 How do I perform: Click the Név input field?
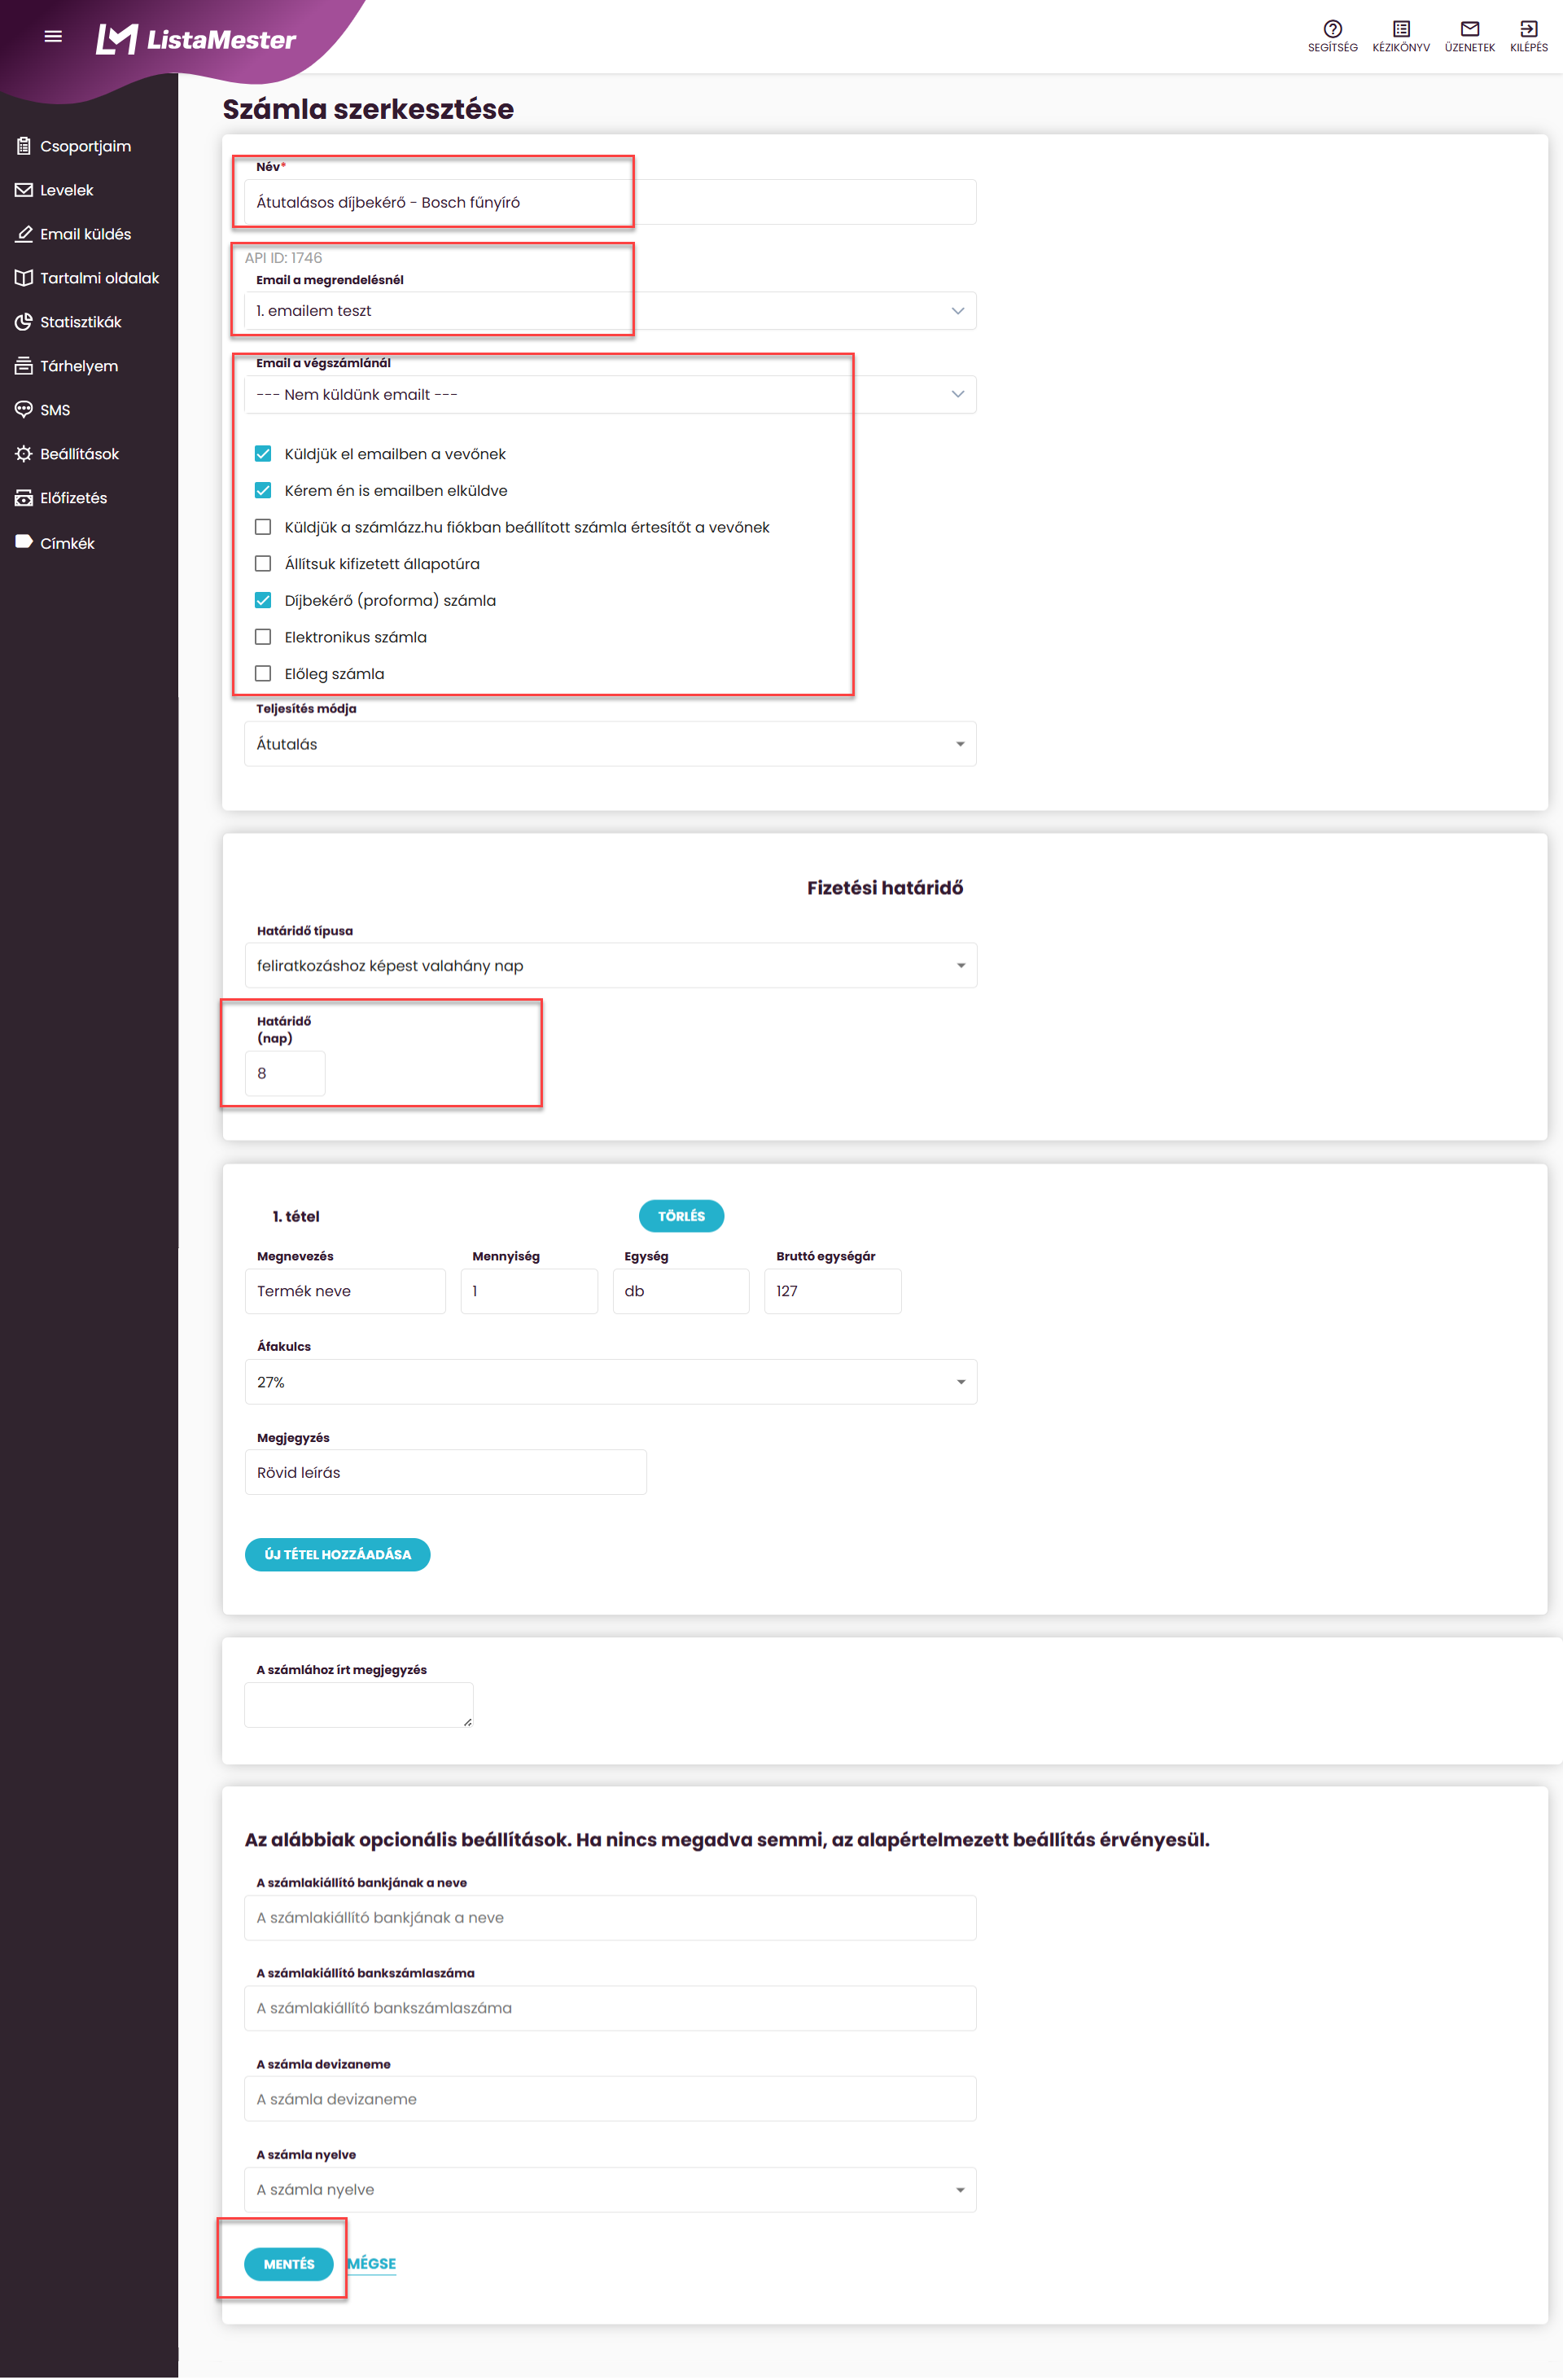610,202
